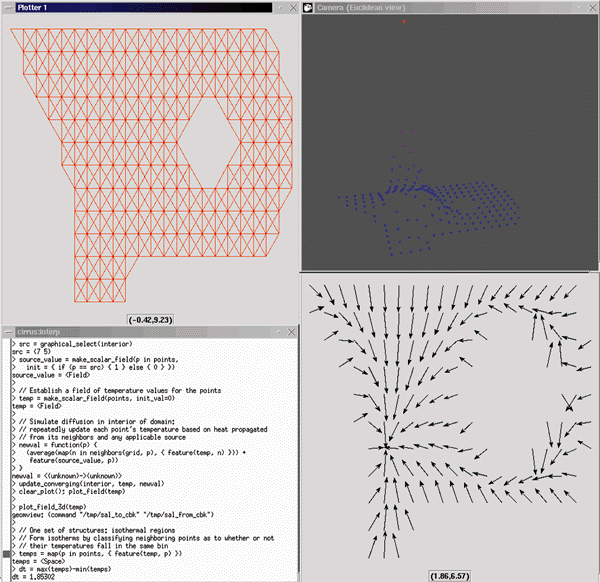Close the Plotter 1 window
Image resolution: width=600 pixels, height=582 pixels.
291,6
